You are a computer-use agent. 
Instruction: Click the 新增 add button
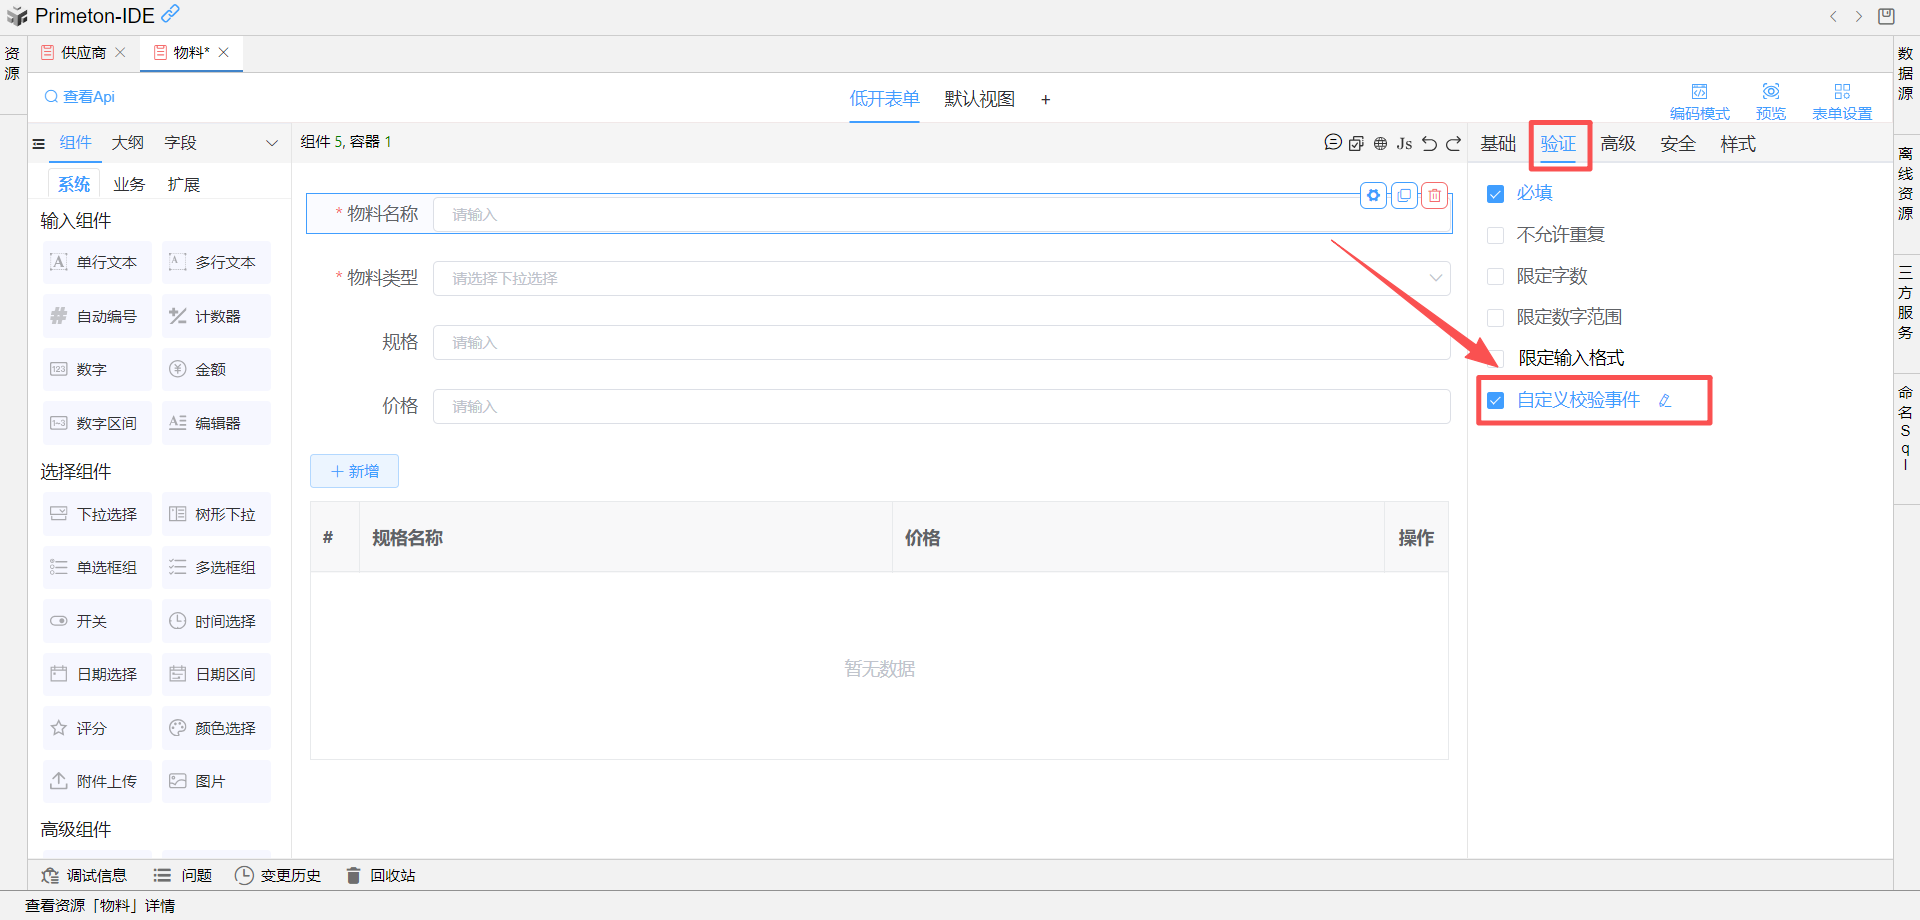point(354,471)
